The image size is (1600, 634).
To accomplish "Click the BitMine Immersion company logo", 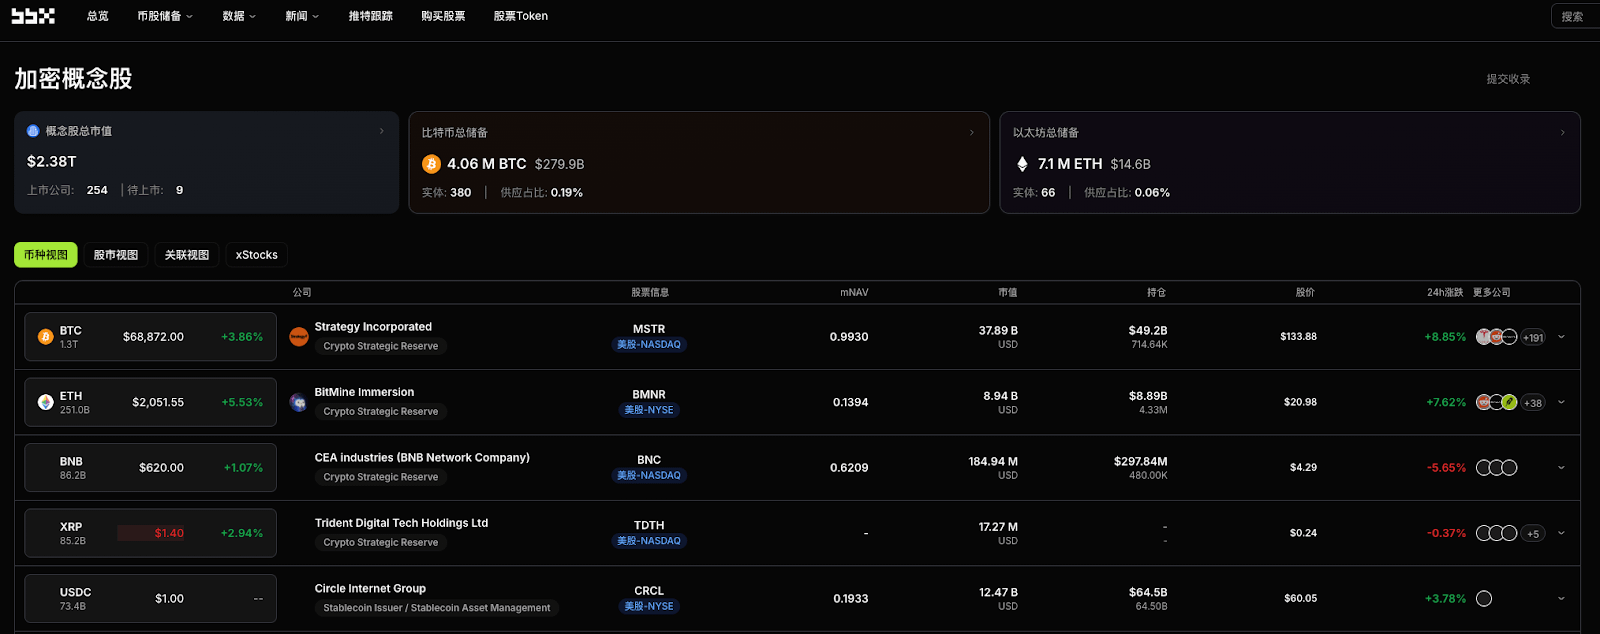I will tap(298, 402).
